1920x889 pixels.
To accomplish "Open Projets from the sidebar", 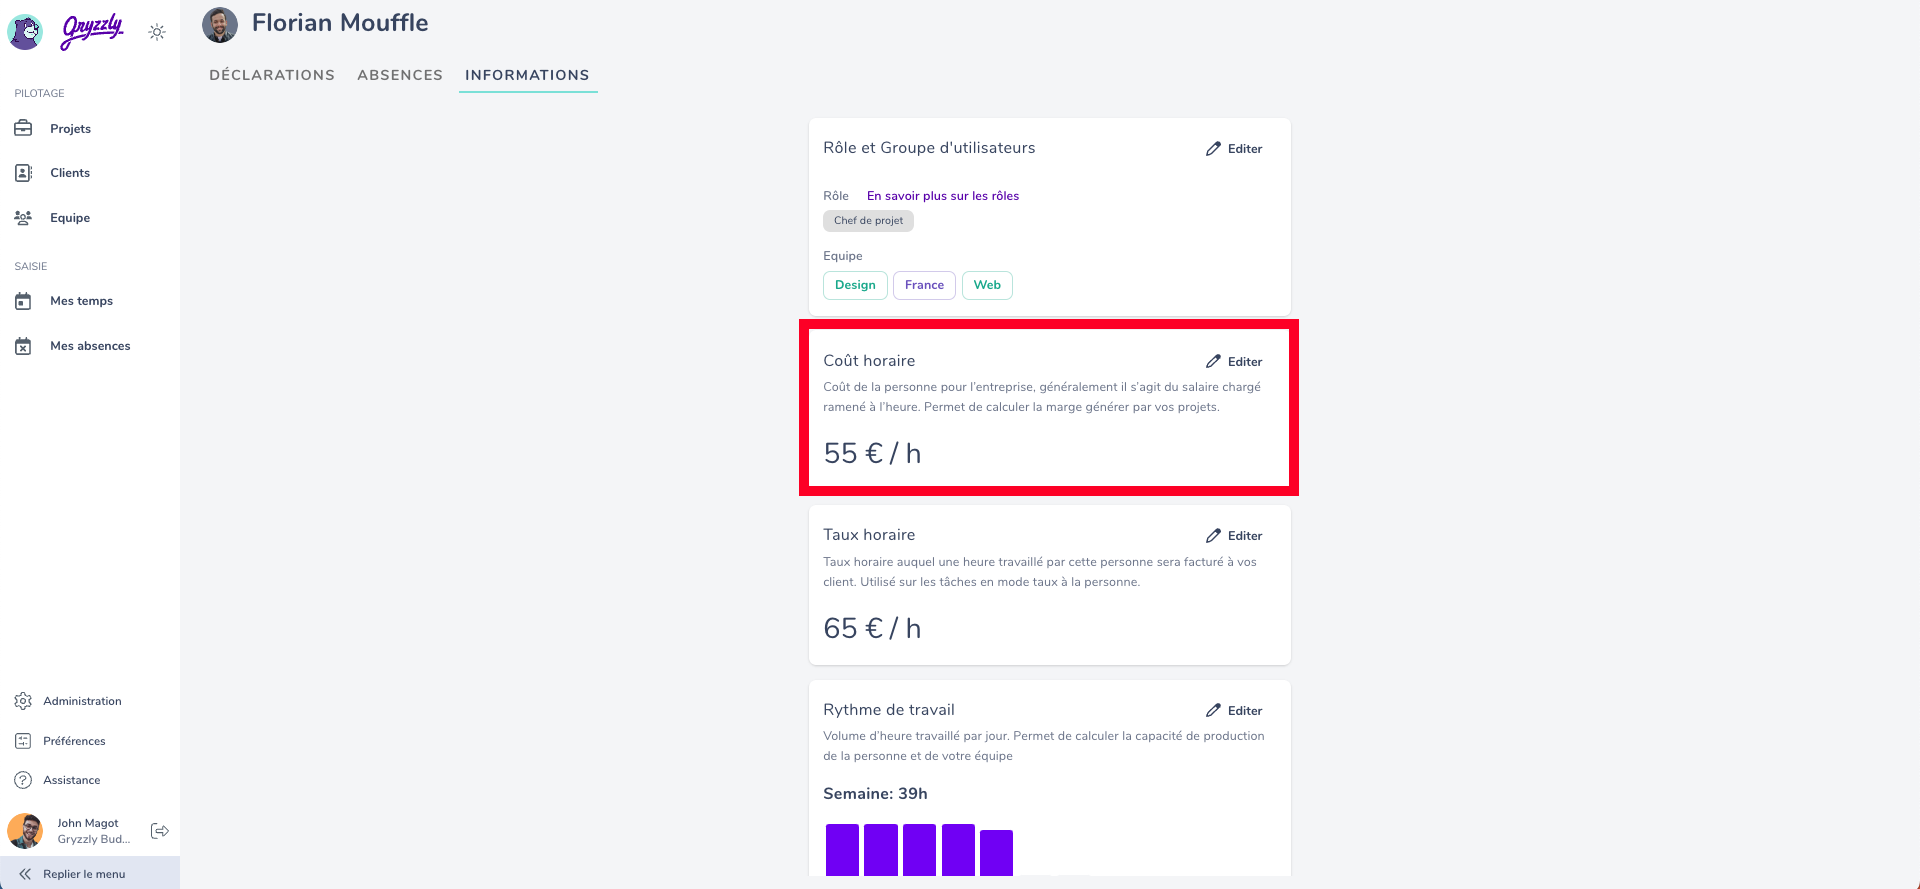I will (70, 129).
